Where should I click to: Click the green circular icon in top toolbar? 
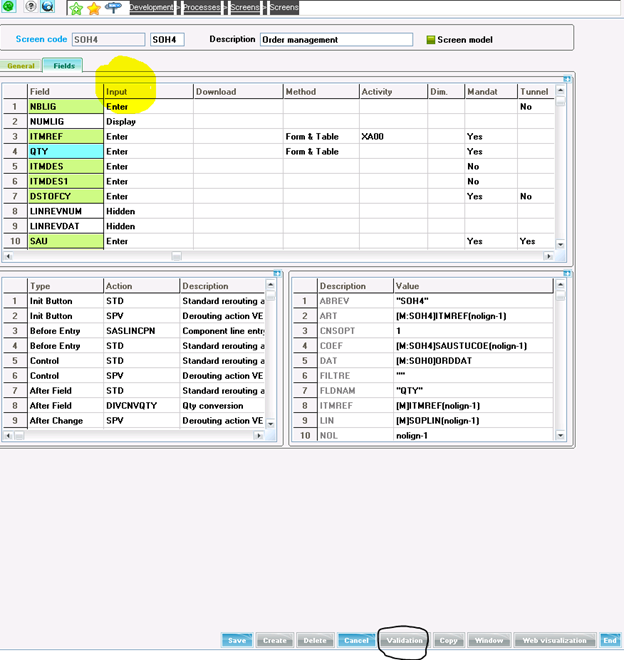pyautogui.click(x=8, y=7)
